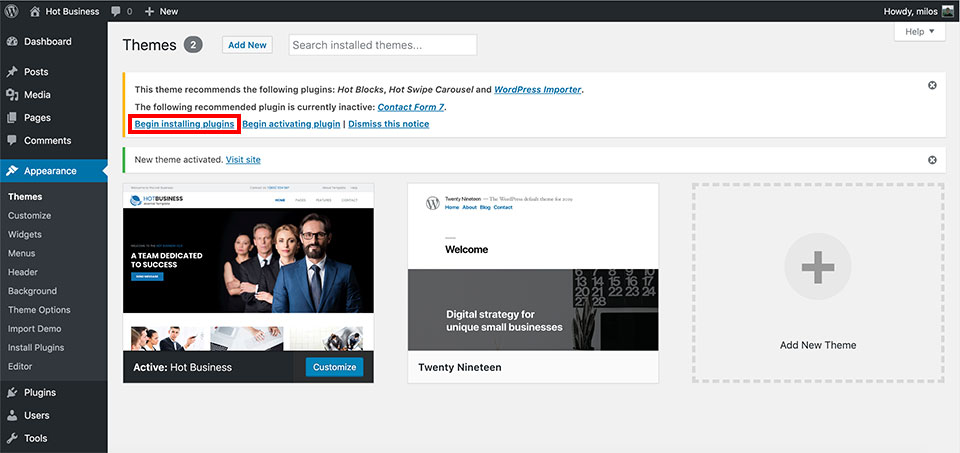960x453 pixels.
Task: Open the comments bubble in admin bar
Action: 116,11
